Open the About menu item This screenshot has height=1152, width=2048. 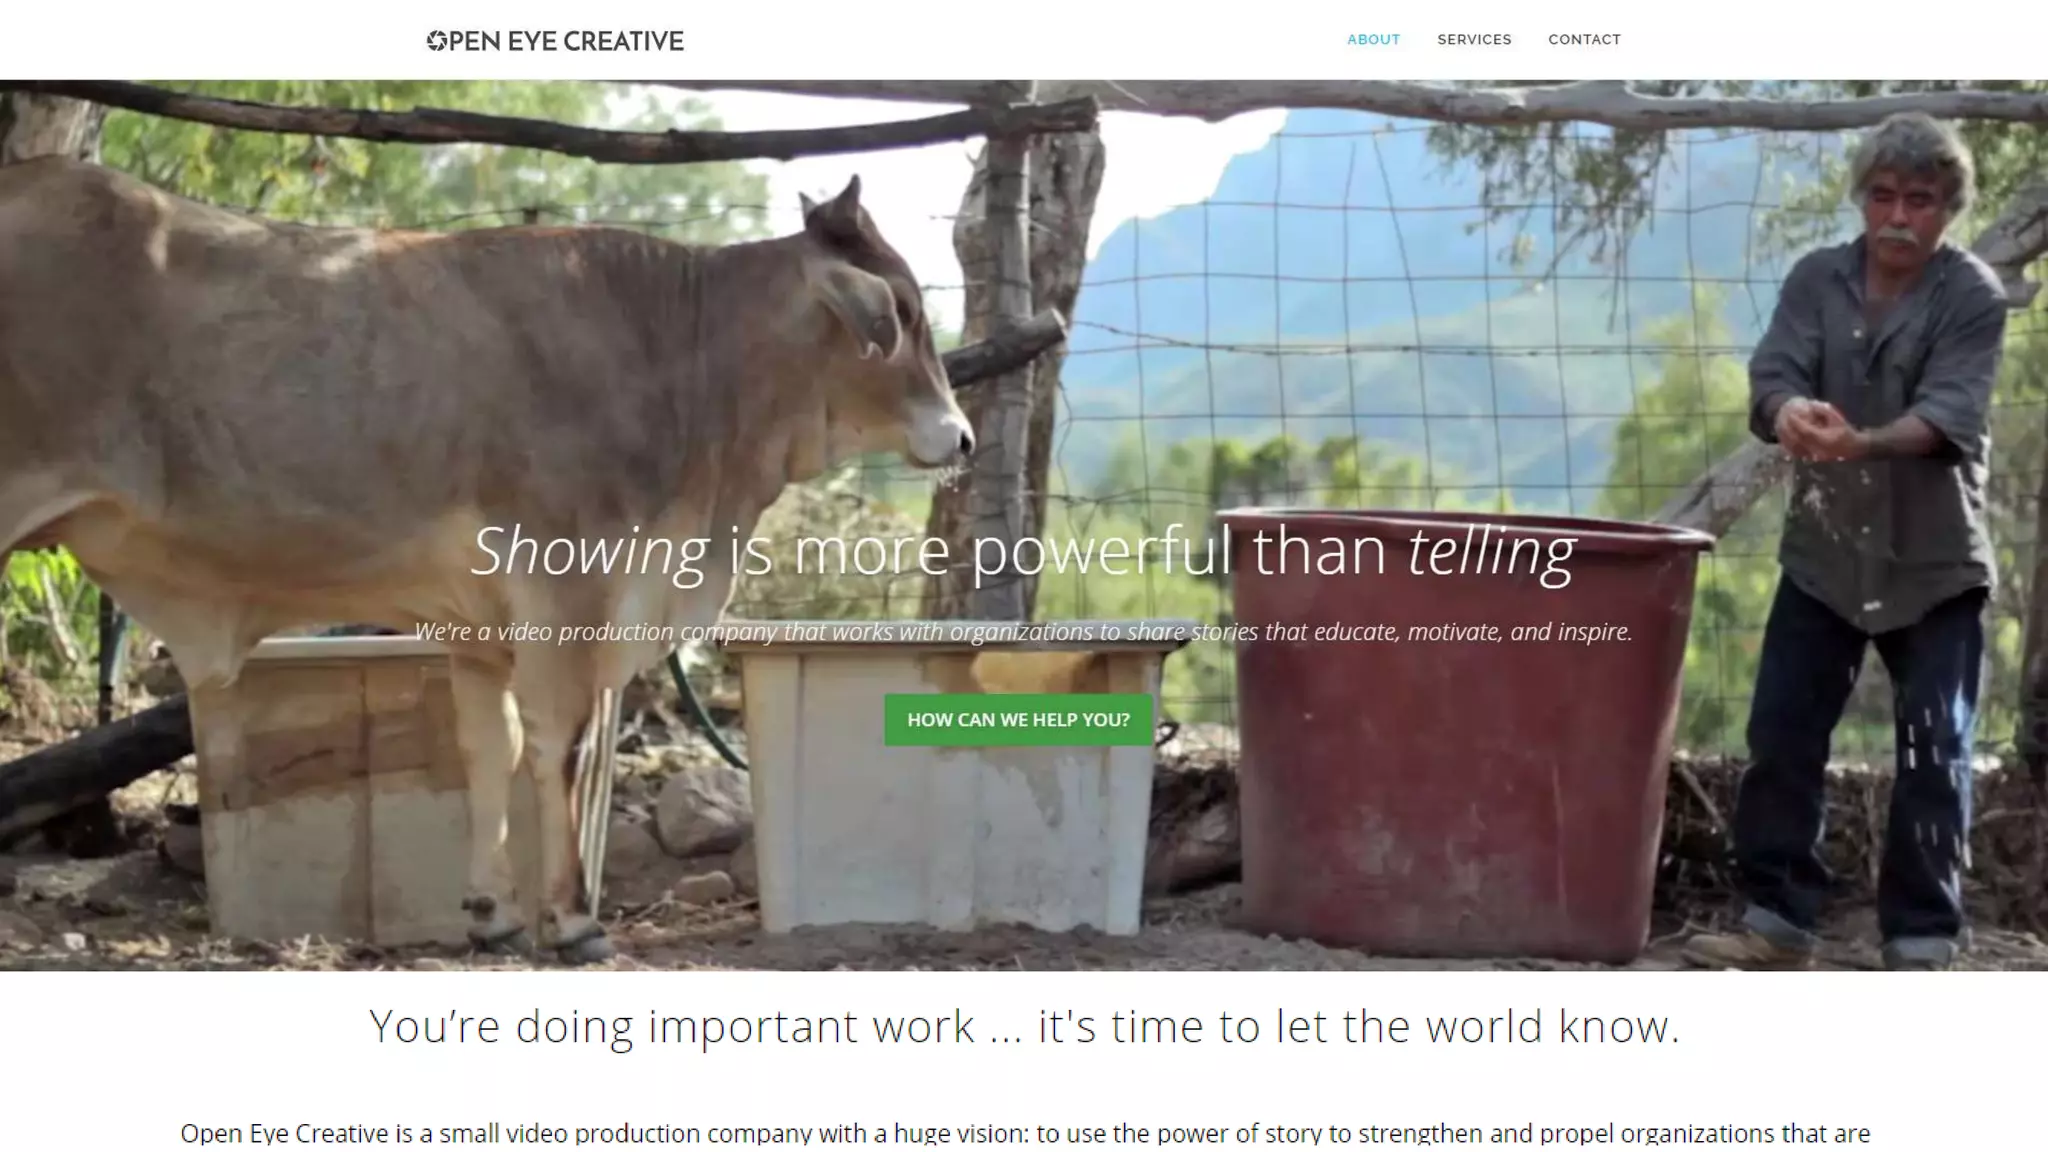pos(1373,39)
